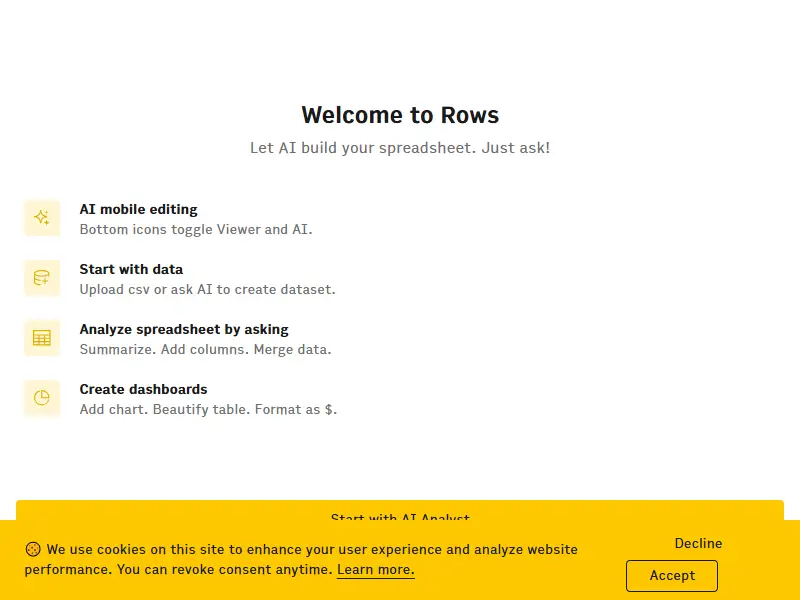Viewport: 800px width, 600px height.
Task: Click the AI mobile editing sparkle icon
Action: coord(42,218)
